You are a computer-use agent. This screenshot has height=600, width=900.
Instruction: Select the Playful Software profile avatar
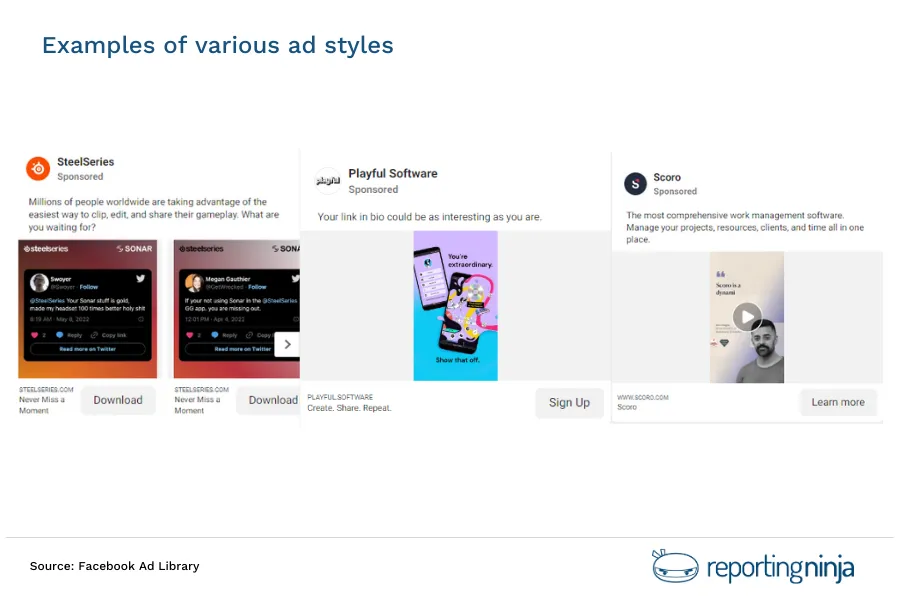pos(328,178)
